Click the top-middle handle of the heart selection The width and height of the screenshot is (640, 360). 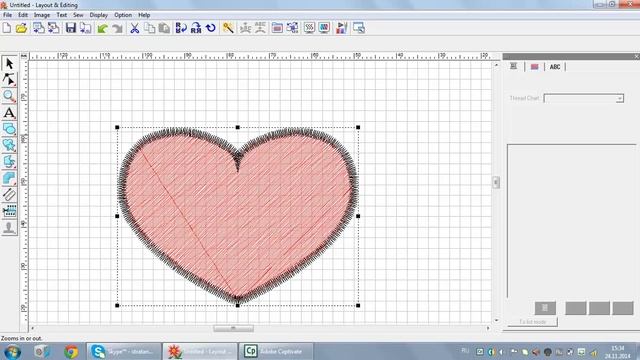tap(238, 127)
